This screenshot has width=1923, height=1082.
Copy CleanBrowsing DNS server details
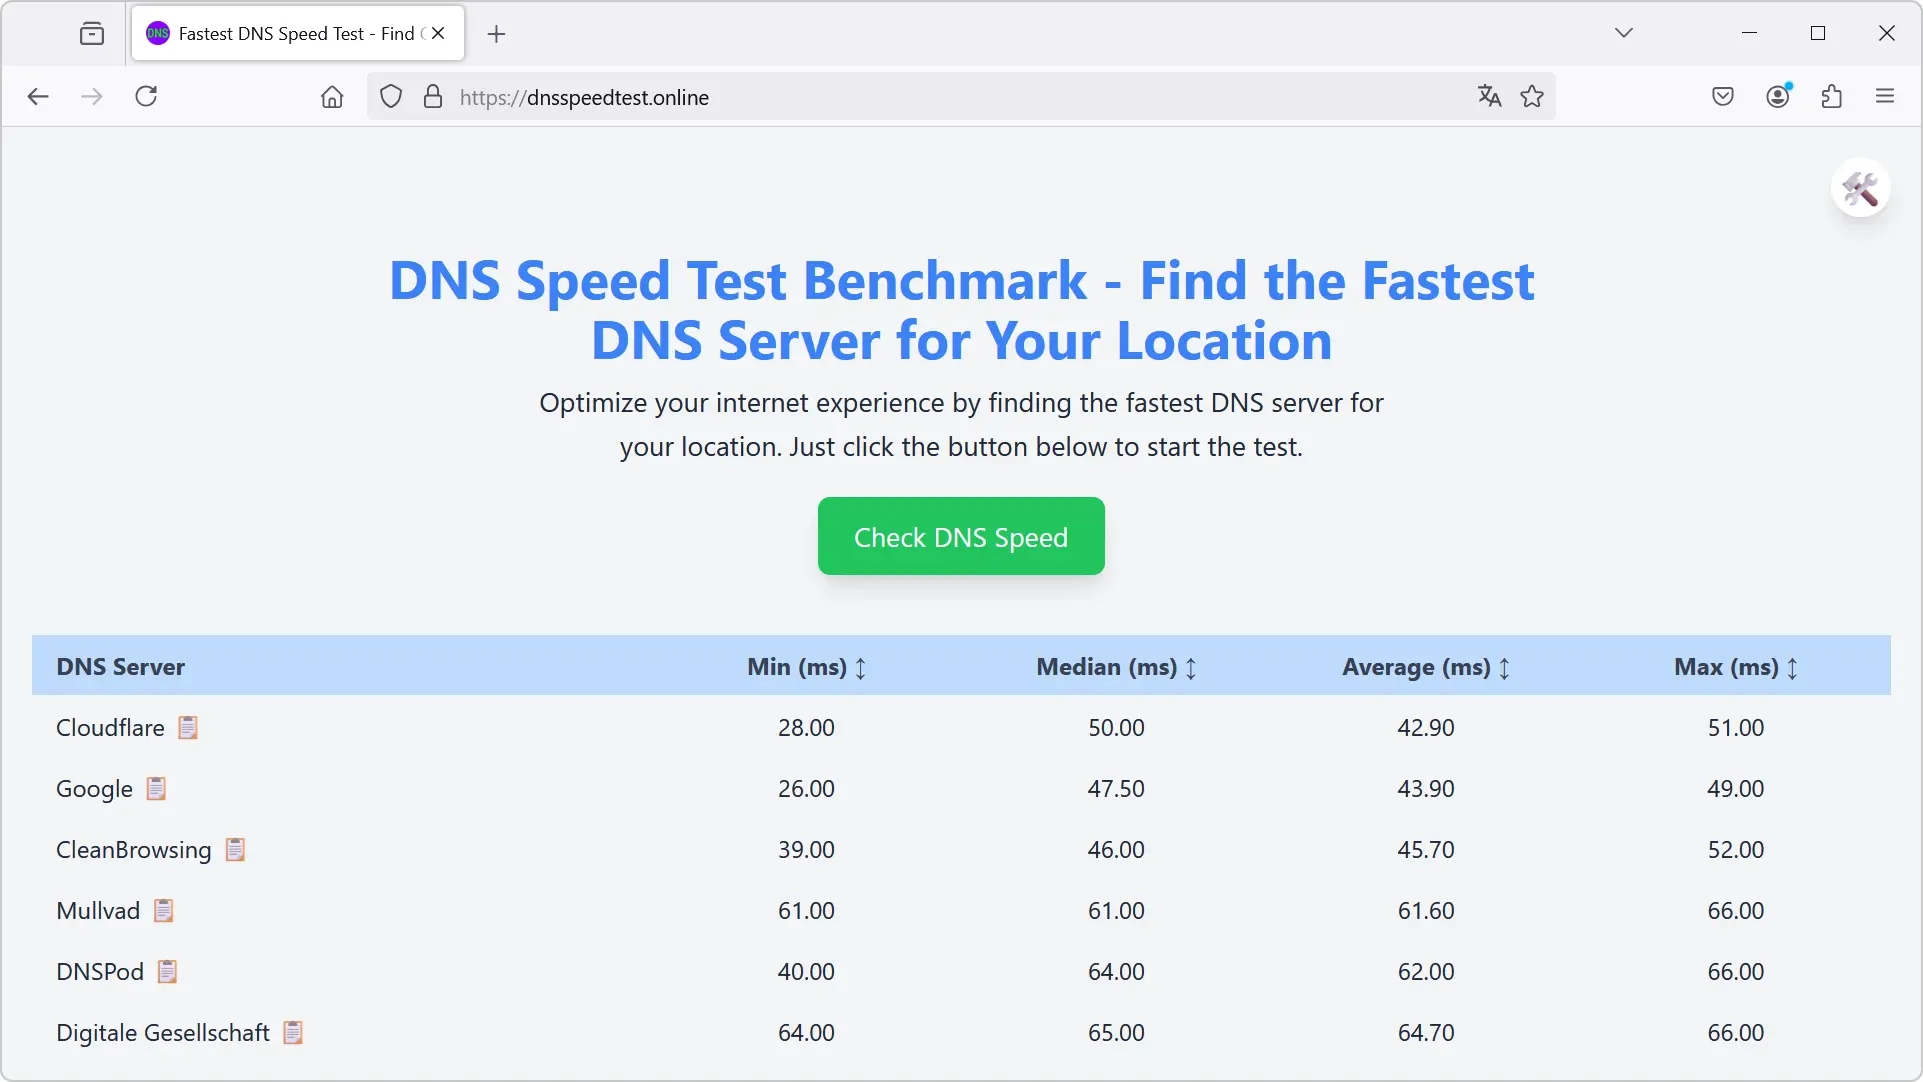235,849
